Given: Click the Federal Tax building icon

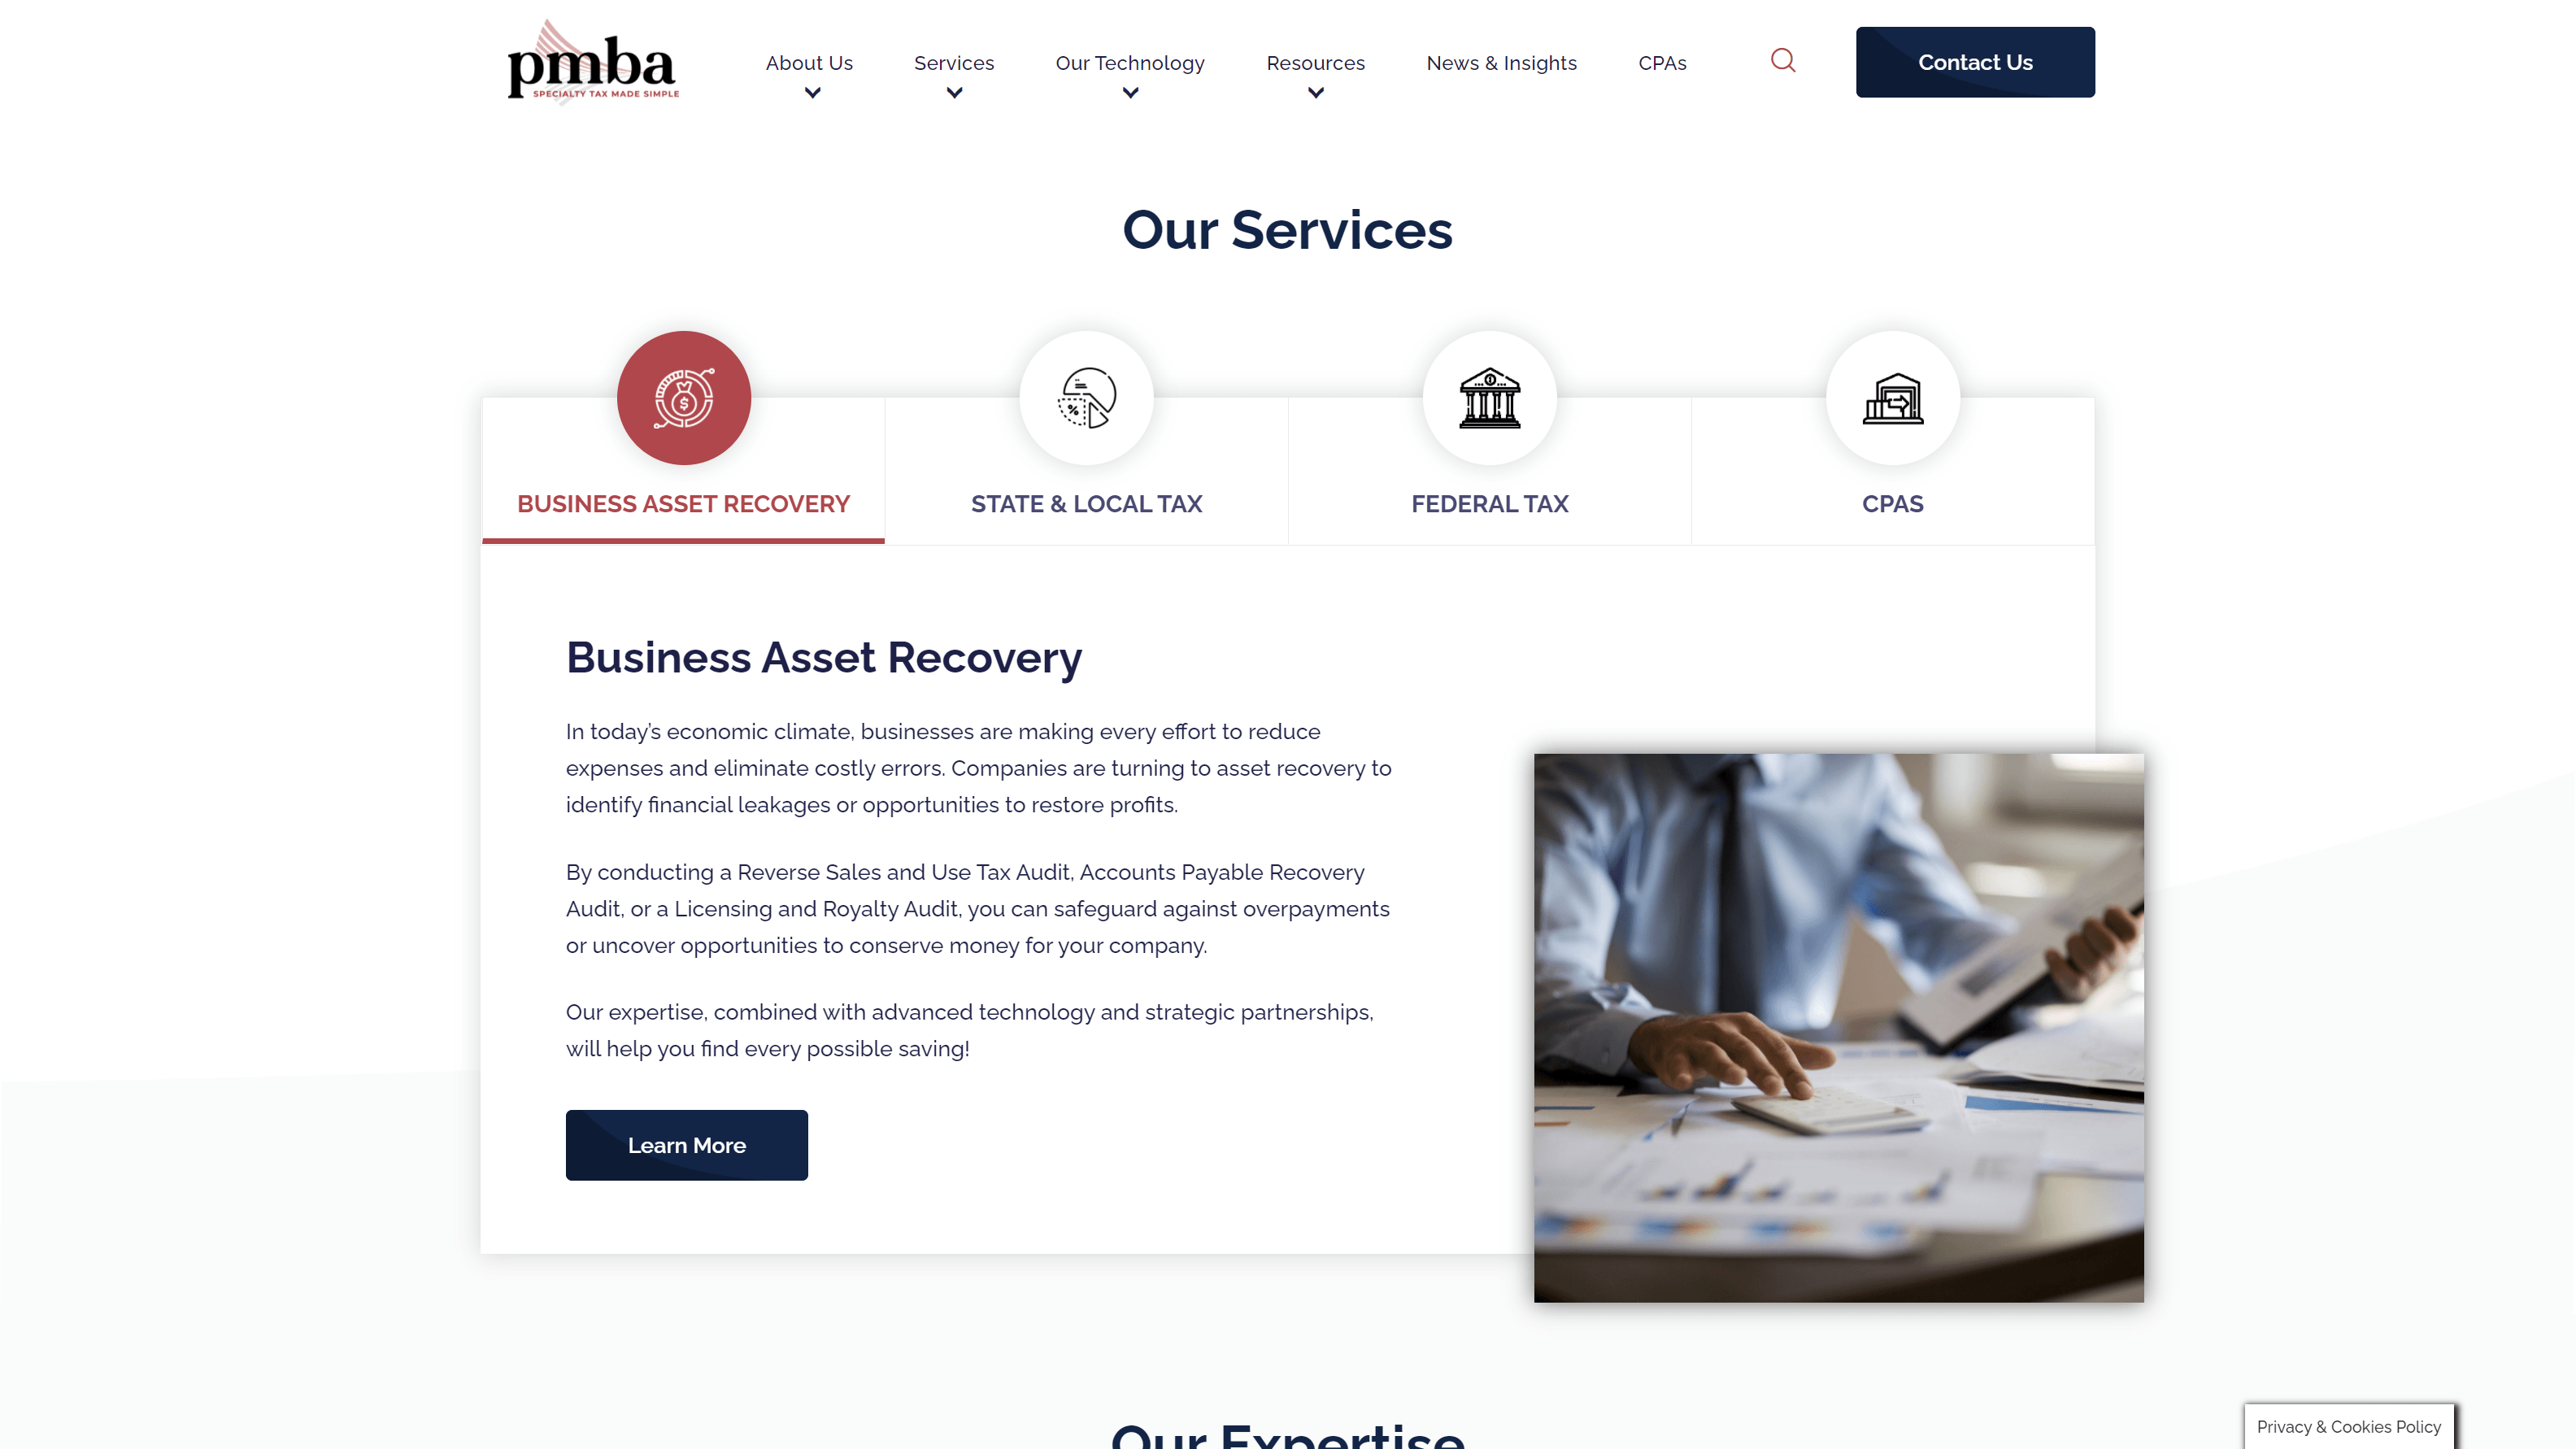Looking at the screenshot, I should point(1490,396).
